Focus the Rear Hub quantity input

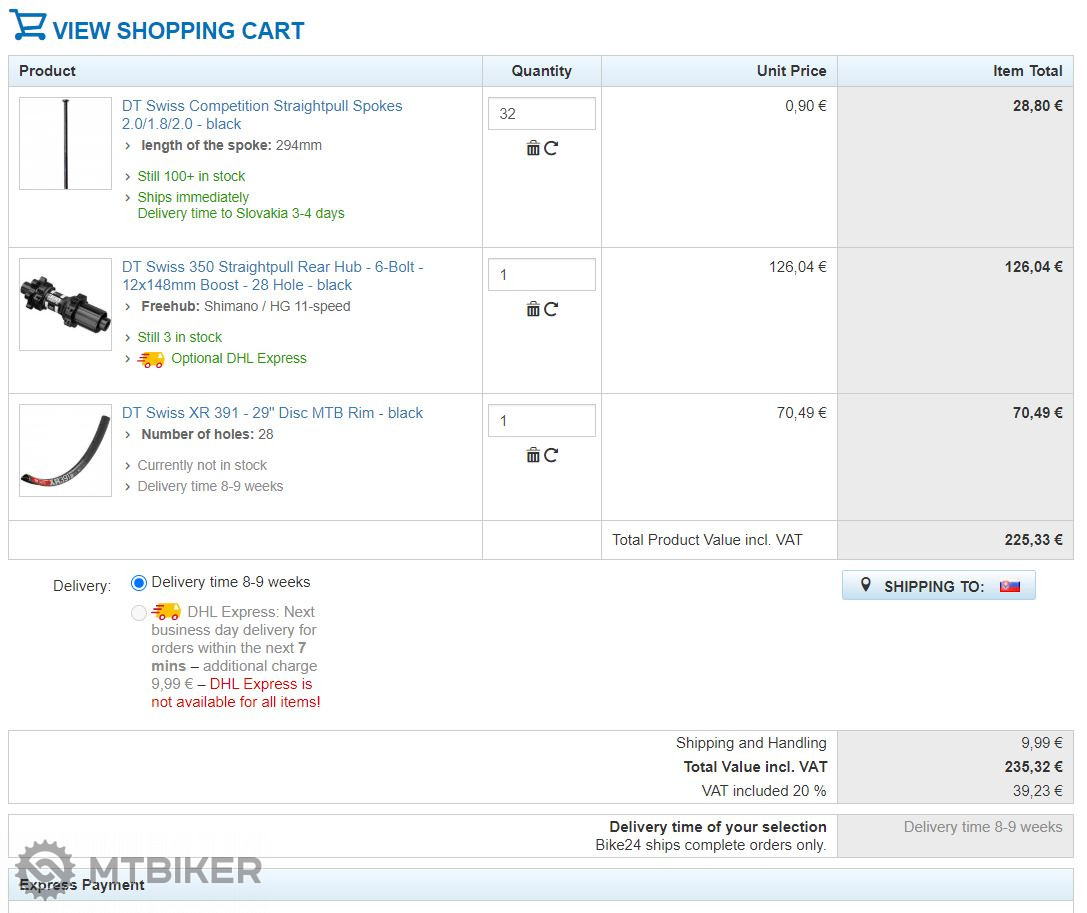pyautogui.click(x=541, y=275)
